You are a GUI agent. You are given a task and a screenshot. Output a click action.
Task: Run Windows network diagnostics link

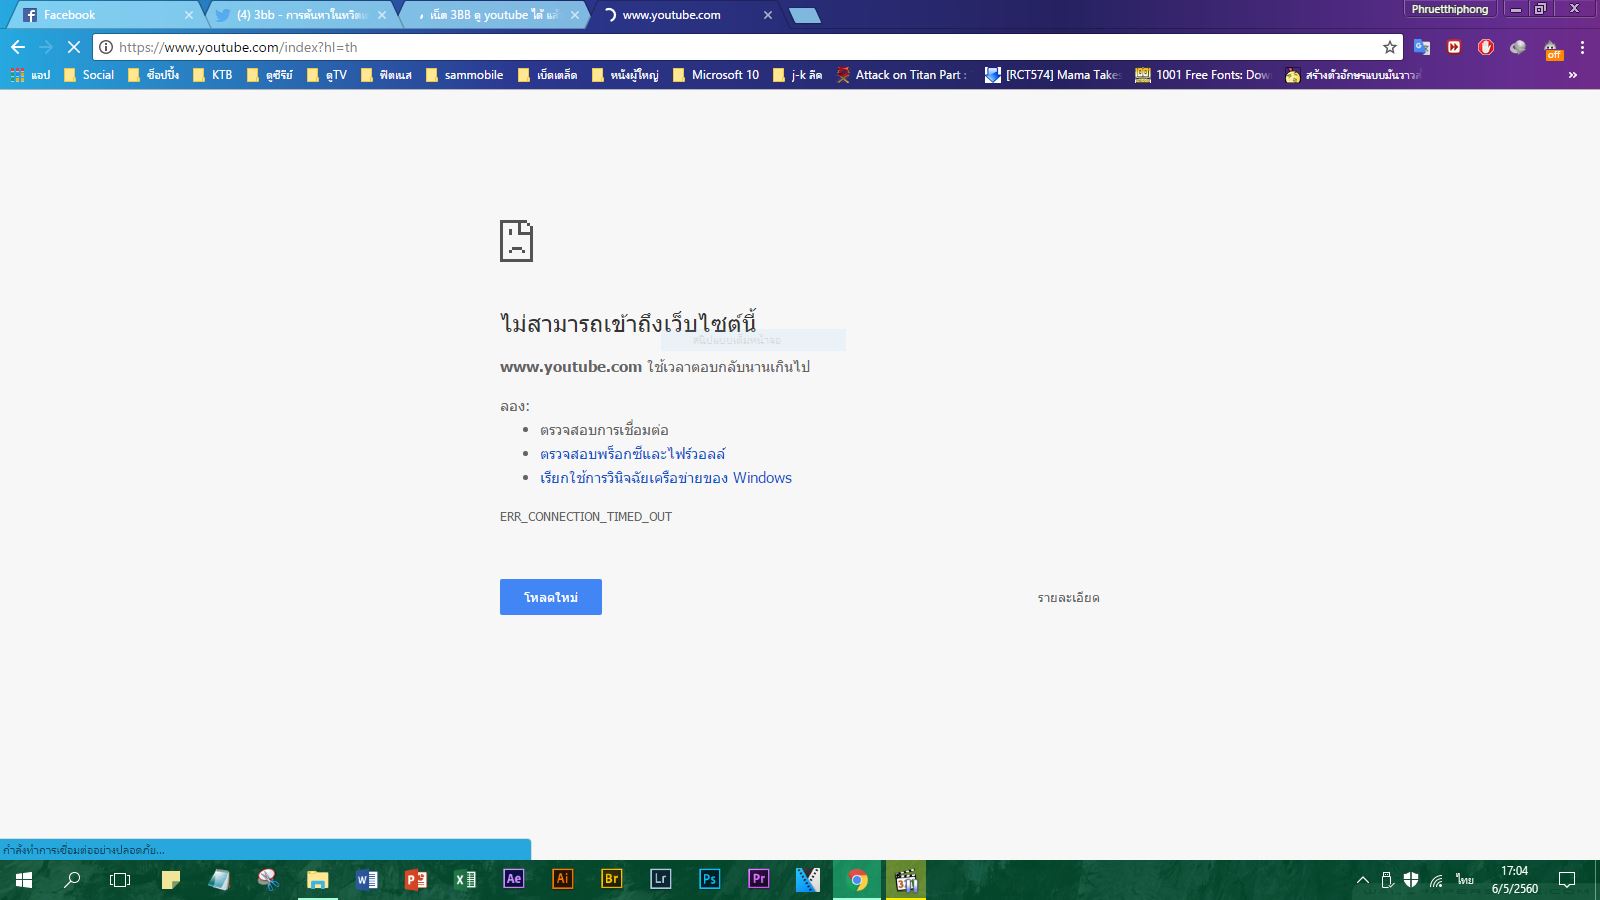pos(666,478)
